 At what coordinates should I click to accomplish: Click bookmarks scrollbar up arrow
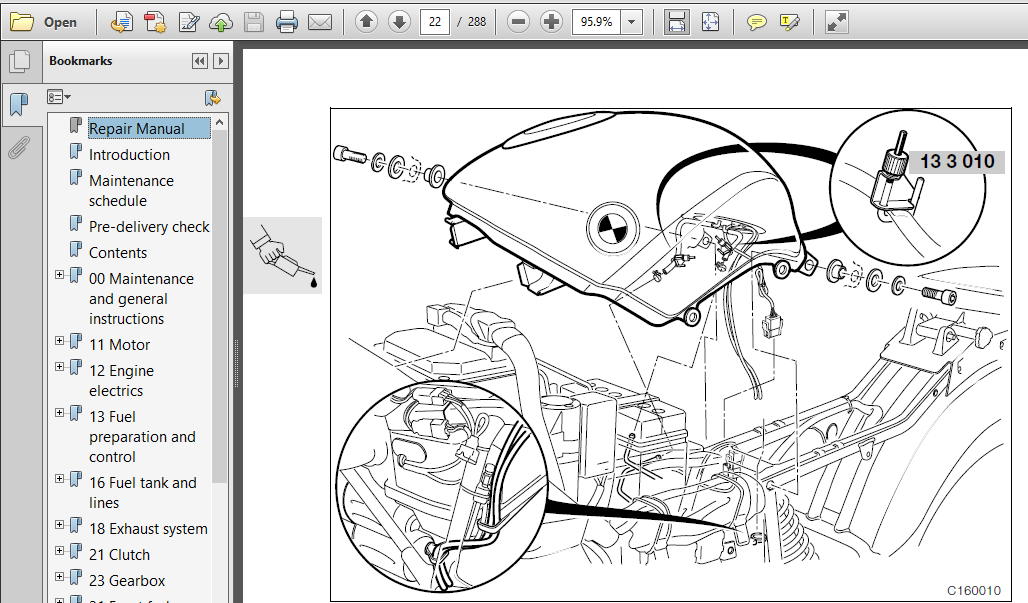click(x=220, y=123)
